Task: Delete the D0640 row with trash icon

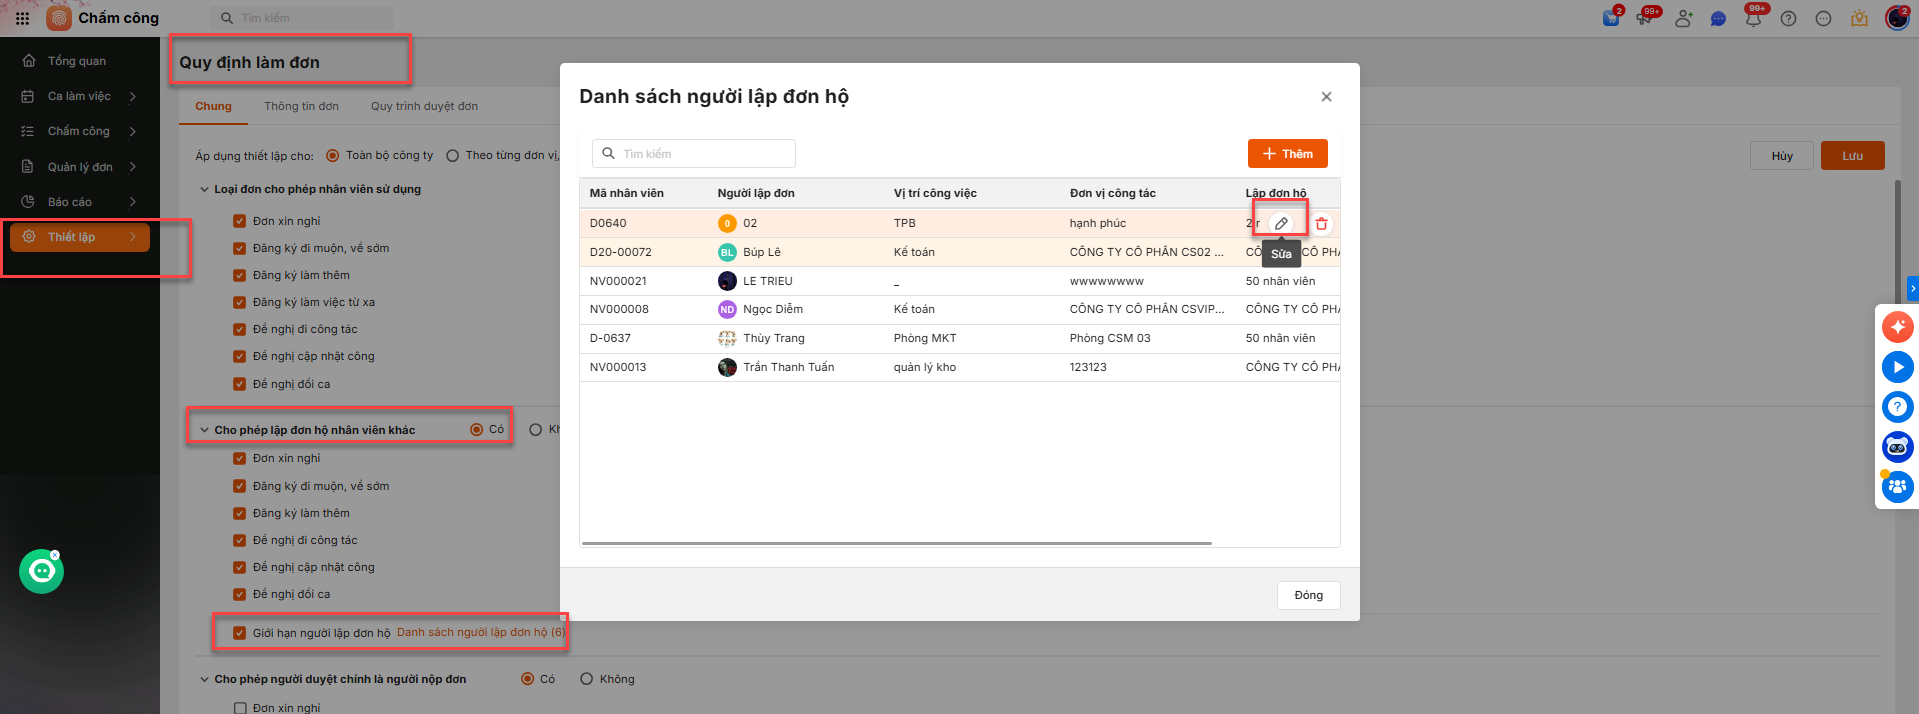Action: click(1321, 224)
